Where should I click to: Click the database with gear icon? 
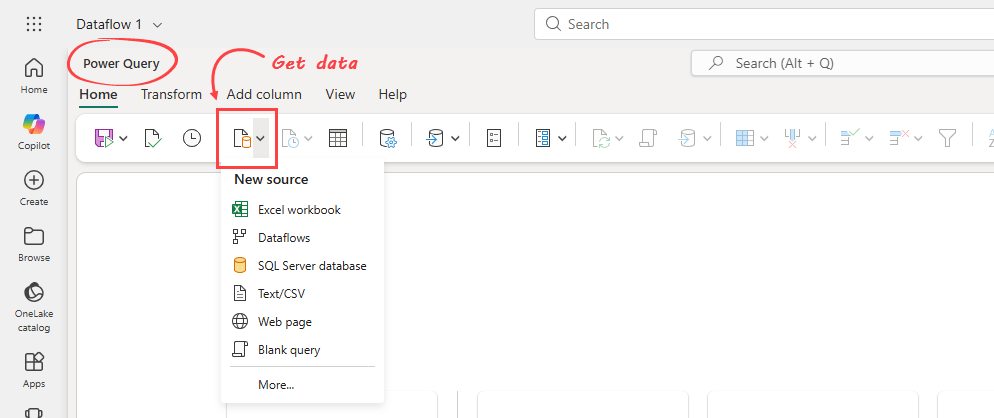click(x=387, y=138)
